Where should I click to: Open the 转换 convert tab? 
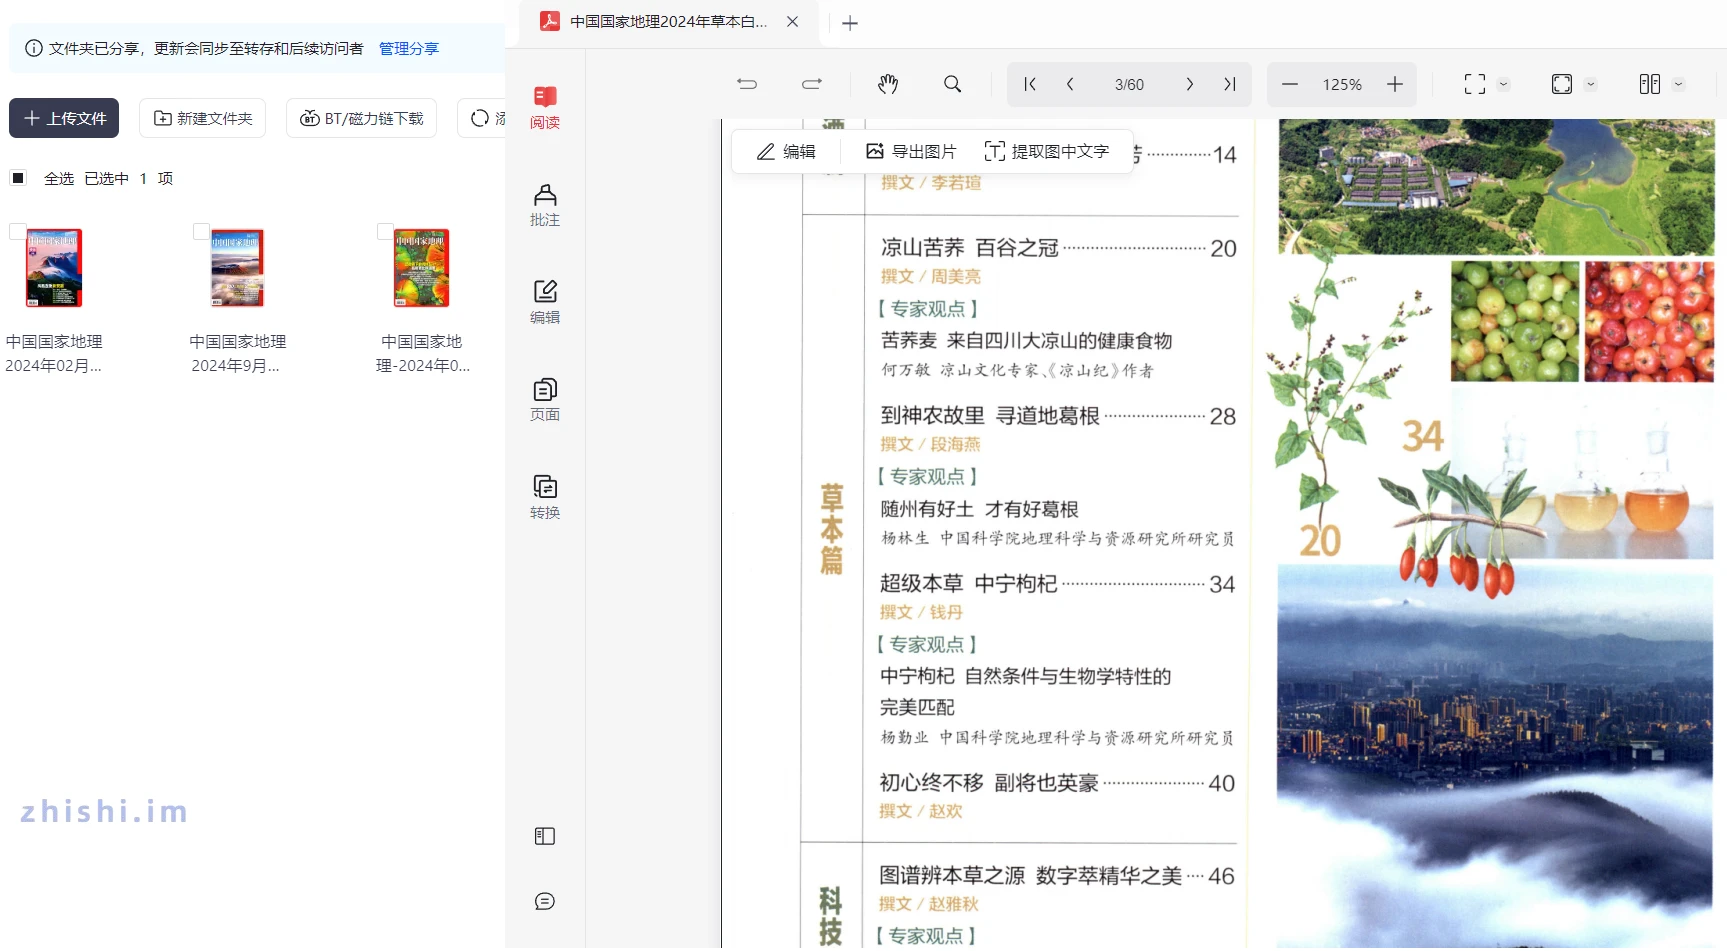[545, 497]
